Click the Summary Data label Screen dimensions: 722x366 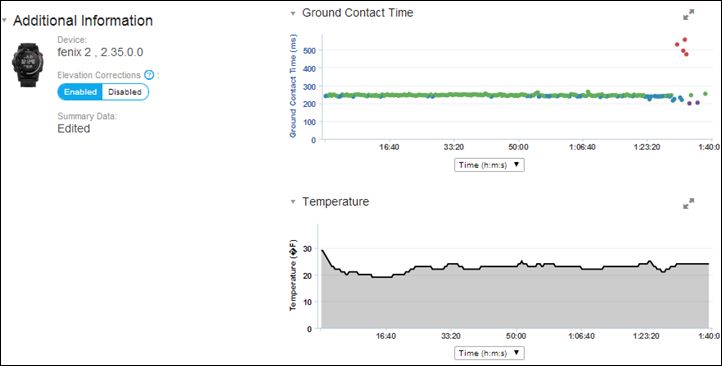point(87,116)
